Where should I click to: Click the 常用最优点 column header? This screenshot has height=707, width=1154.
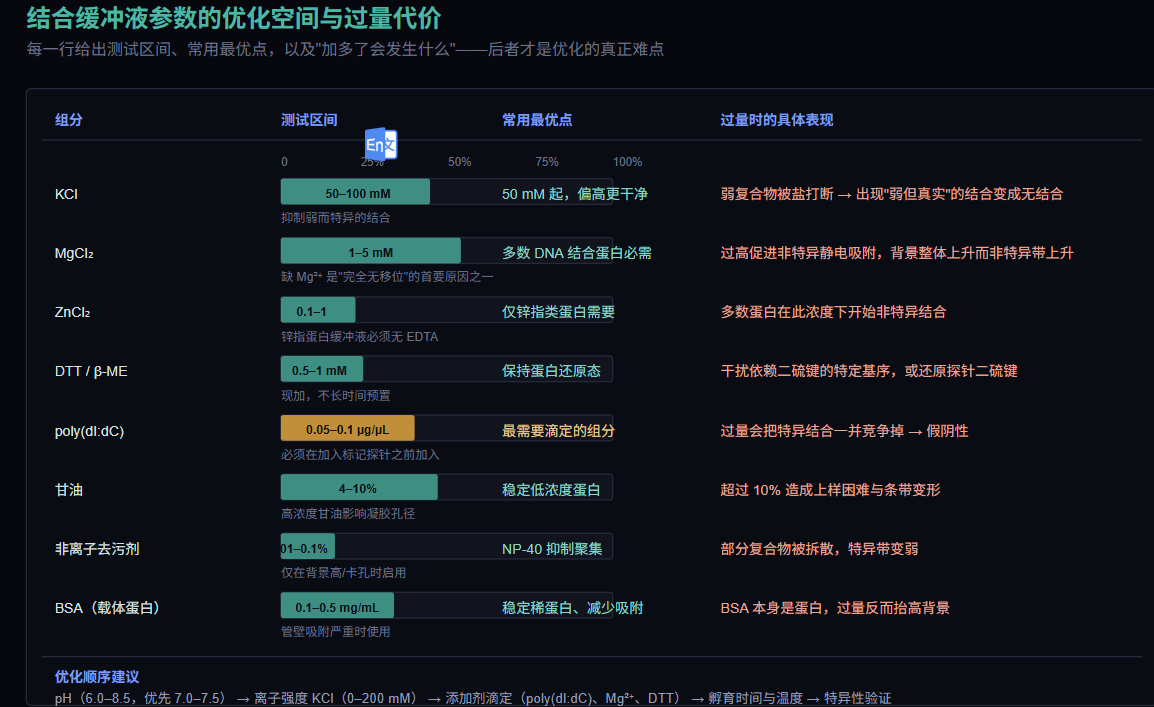[537, 120]
